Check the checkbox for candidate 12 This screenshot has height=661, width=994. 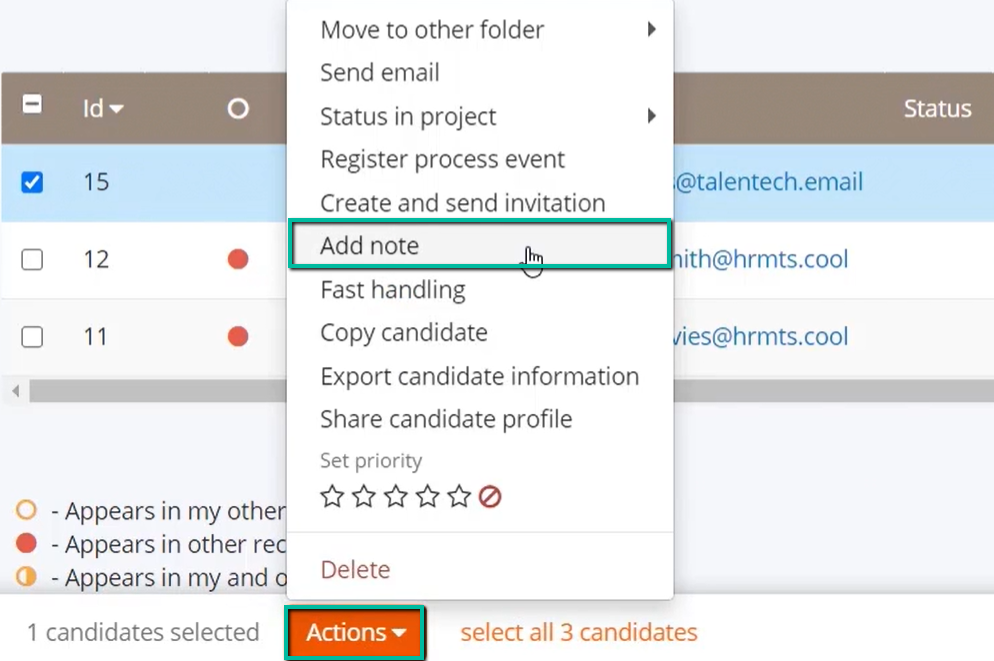(32, 259)
